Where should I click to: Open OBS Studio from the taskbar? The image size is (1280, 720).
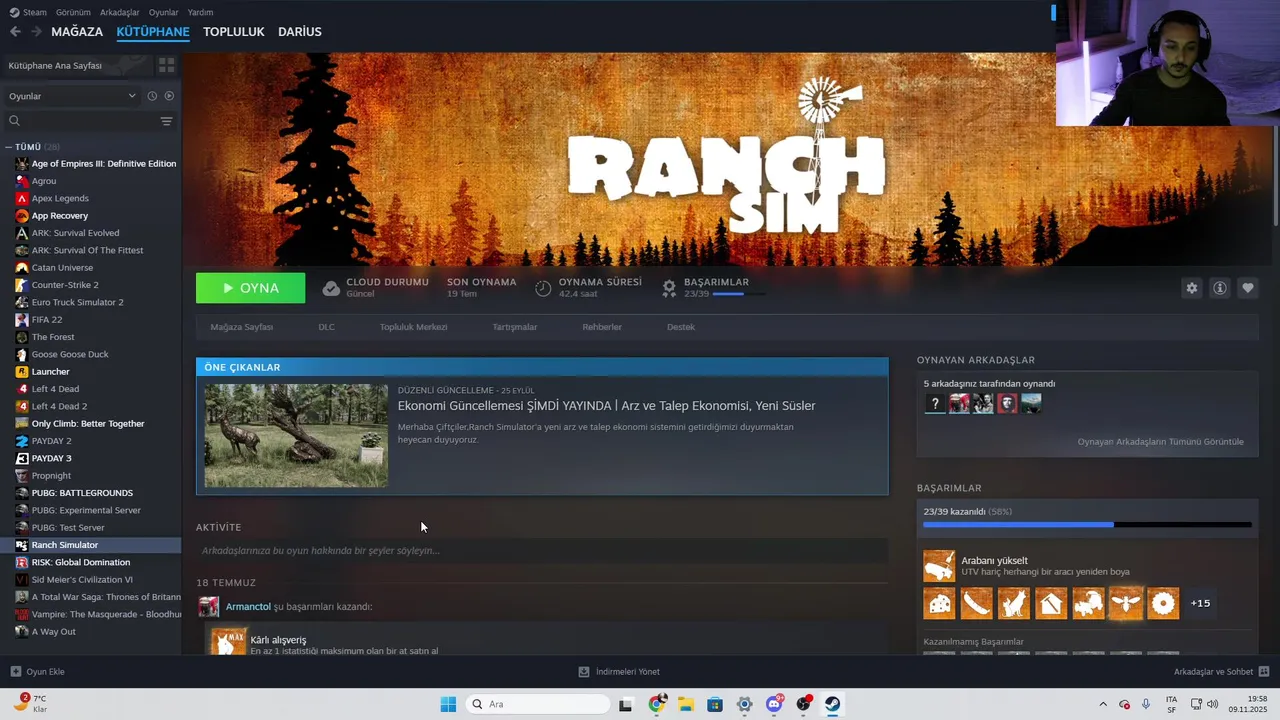[x=803, y=704]
